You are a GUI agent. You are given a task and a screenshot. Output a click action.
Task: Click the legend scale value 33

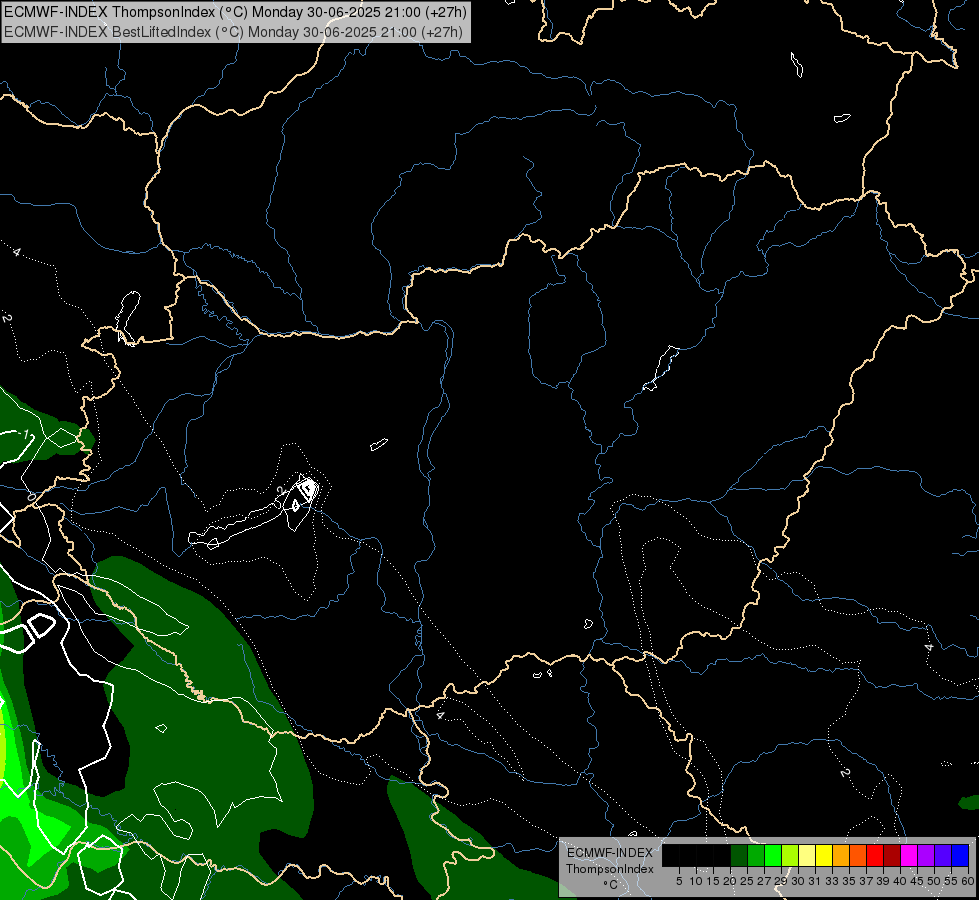(x=832, y=881)
